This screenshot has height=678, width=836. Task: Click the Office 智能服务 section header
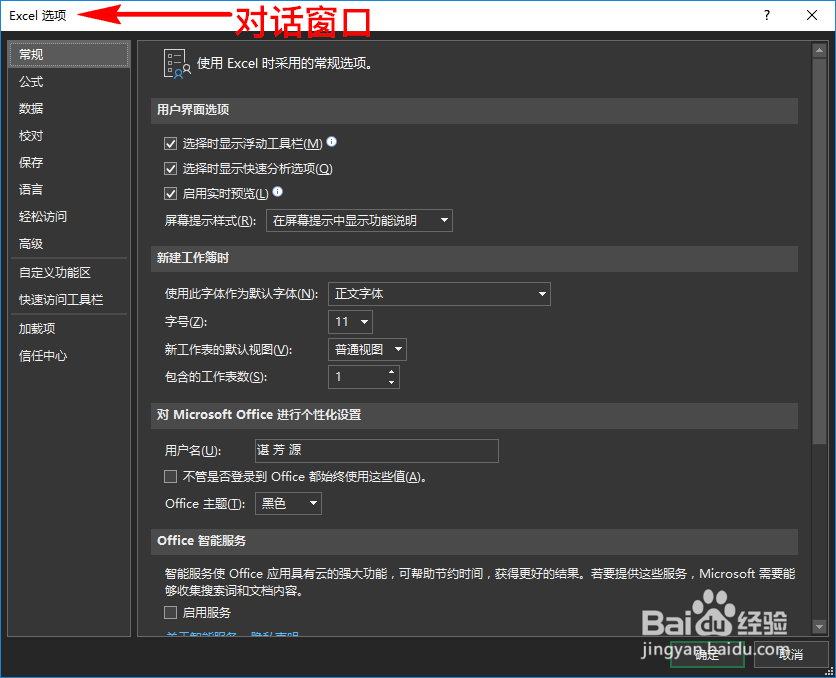[475, 541]
